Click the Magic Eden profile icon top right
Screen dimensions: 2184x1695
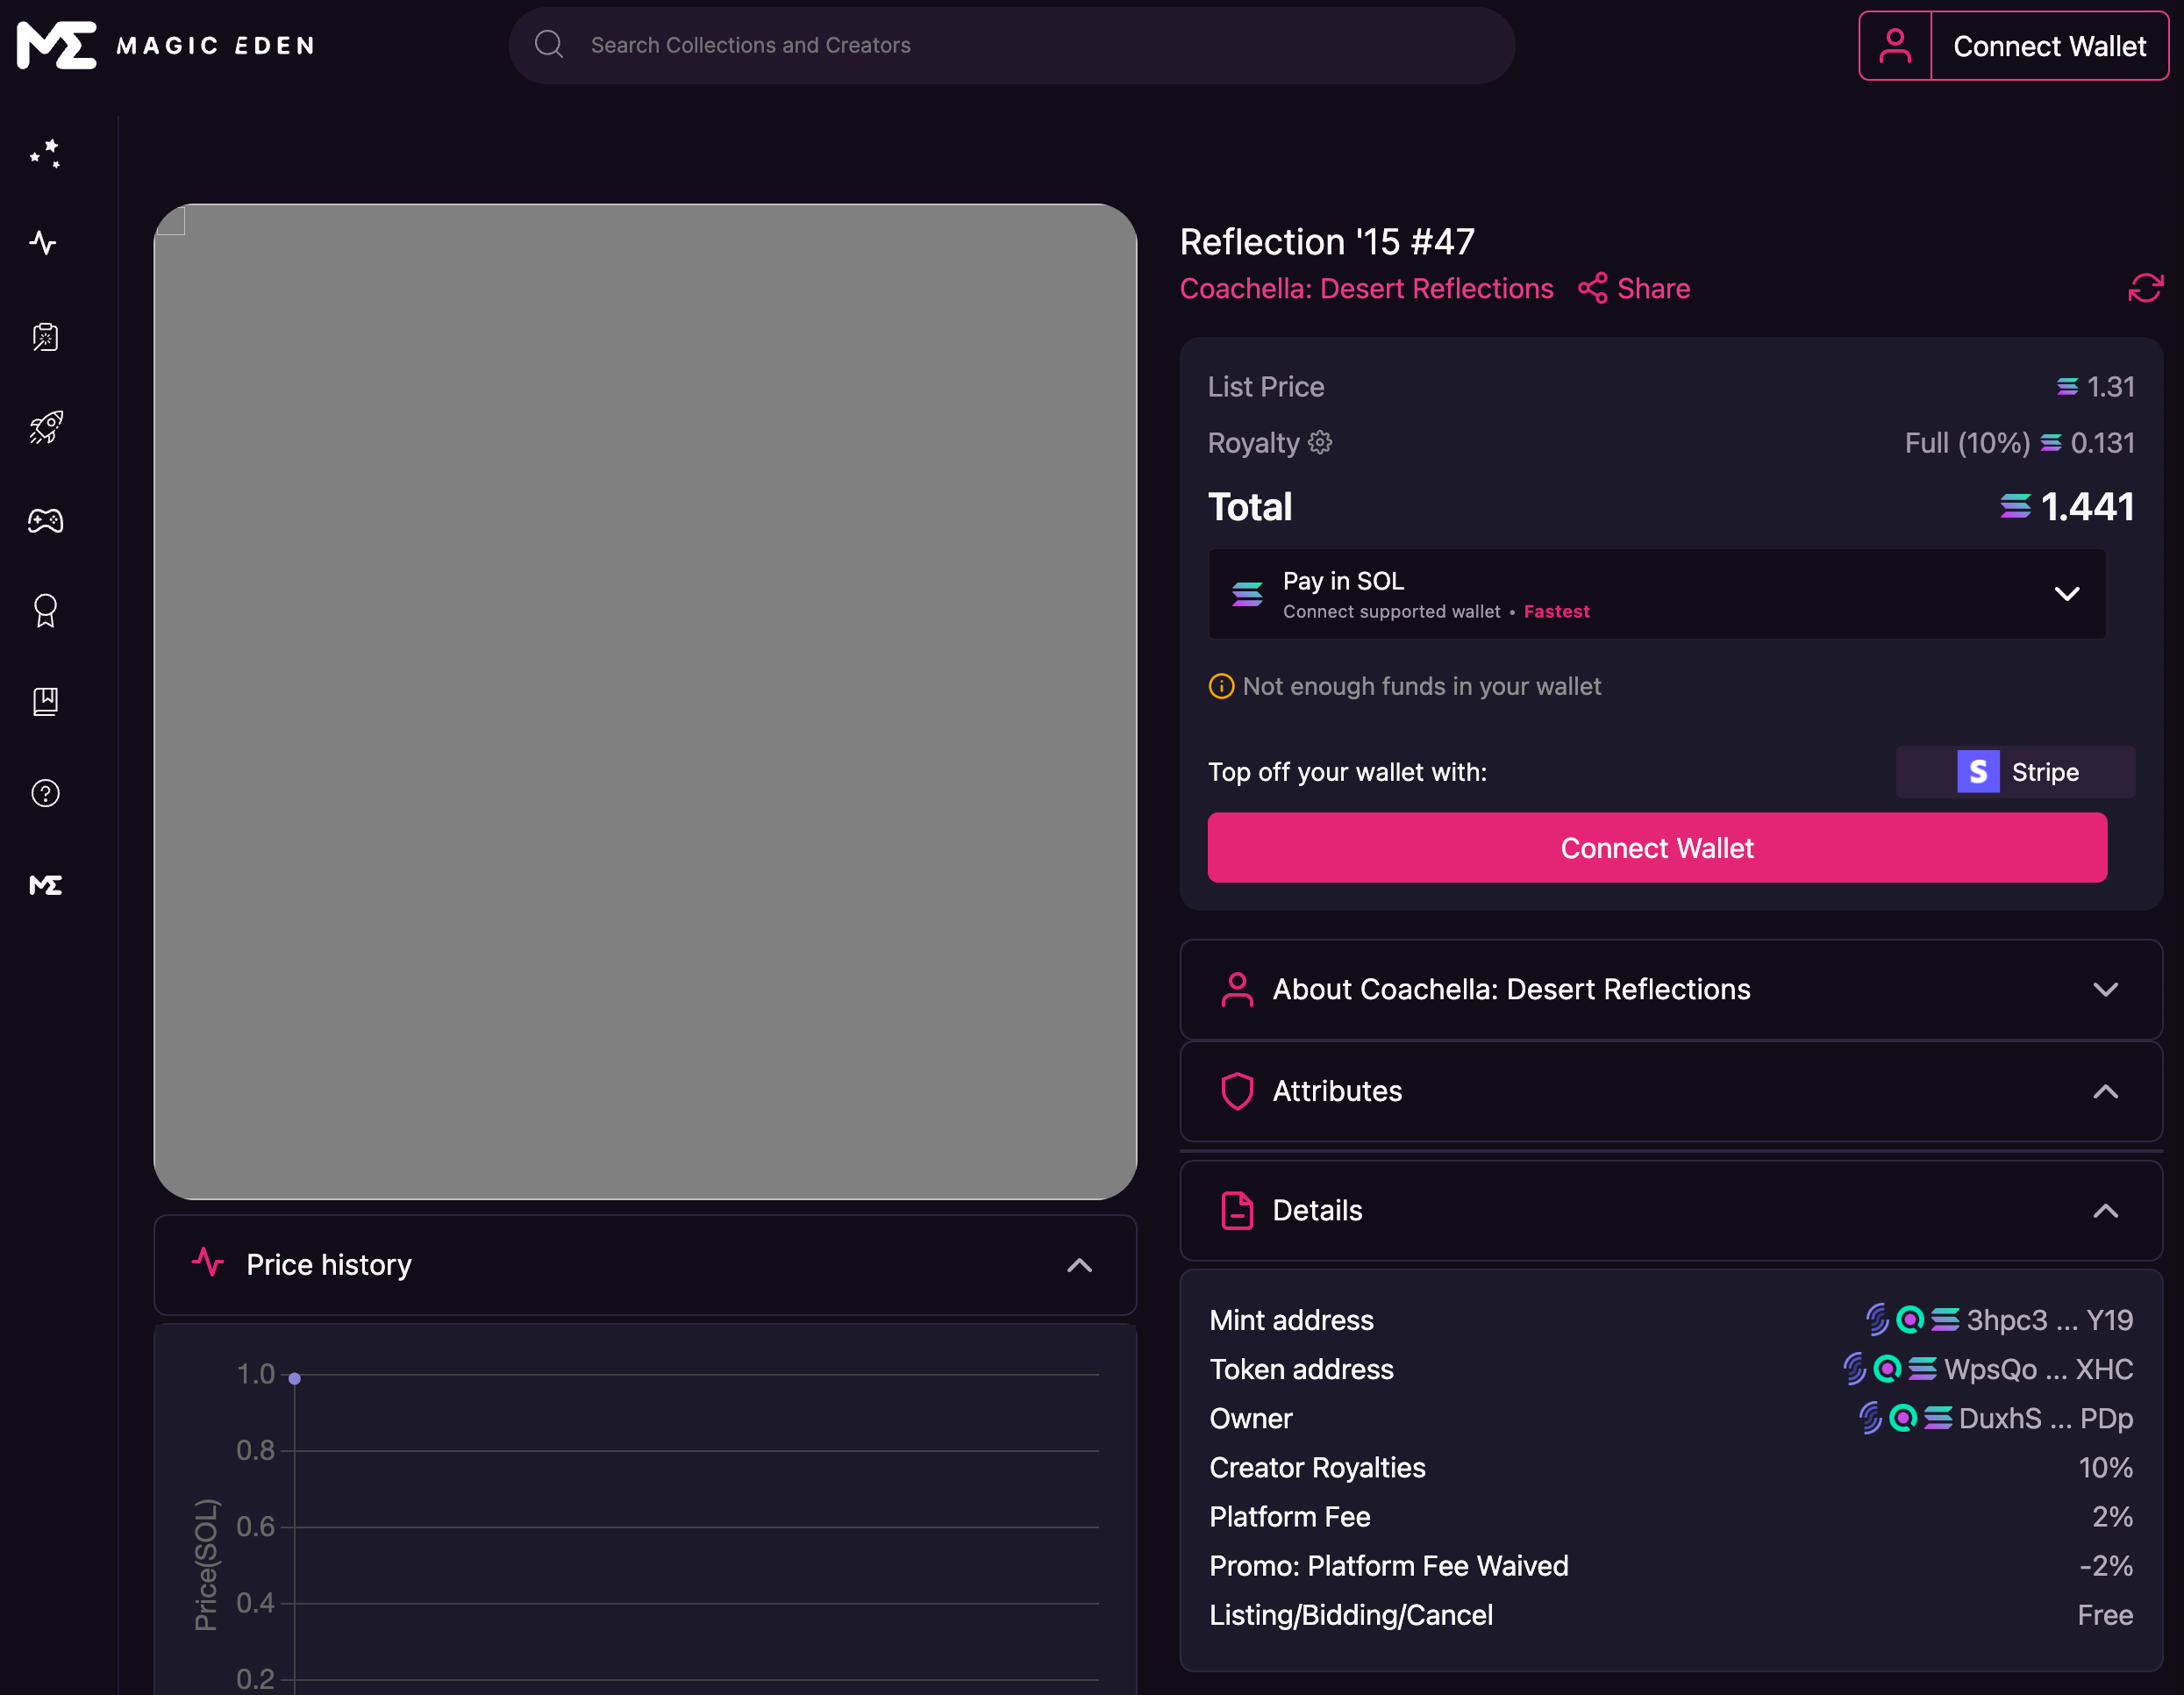pyautogui.click(x=1895, y=45)
